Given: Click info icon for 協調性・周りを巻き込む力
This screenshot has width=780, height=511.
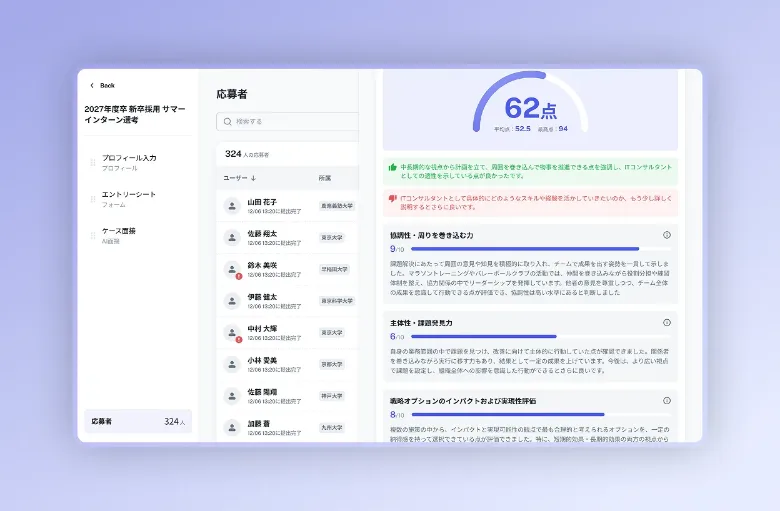Looking at the screenshot, I should pyautogui.click(x=667, y=235).
